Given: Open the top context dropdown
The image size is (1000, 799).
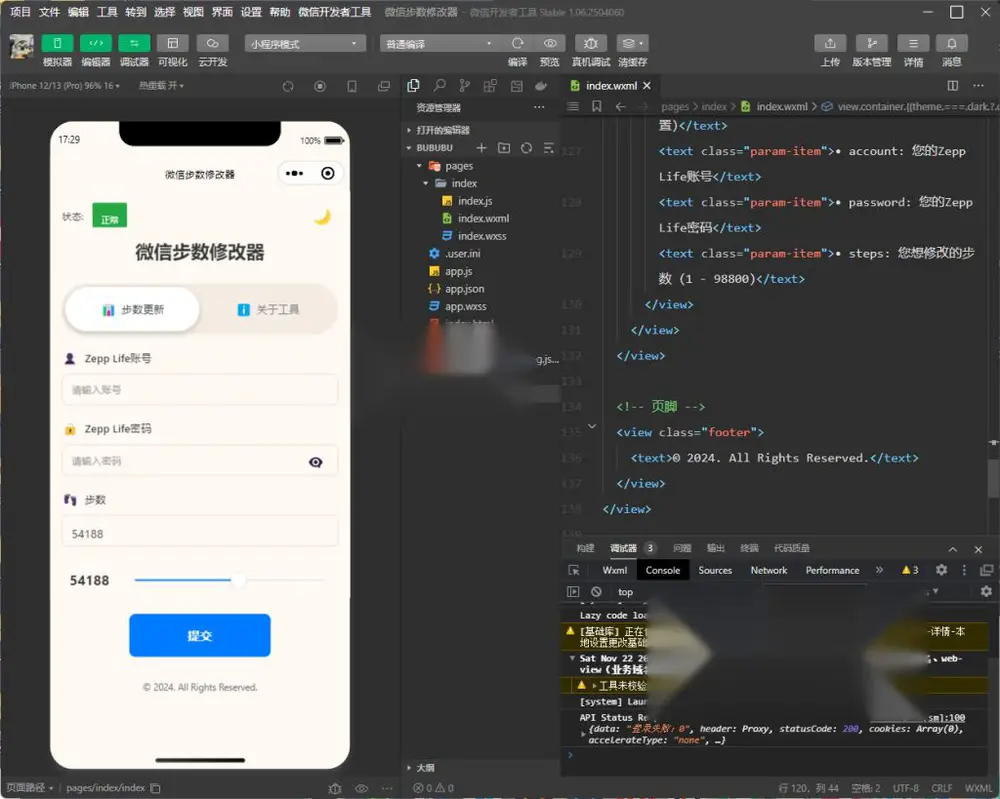Looking at the screenshot, I should tap(625, 592).
